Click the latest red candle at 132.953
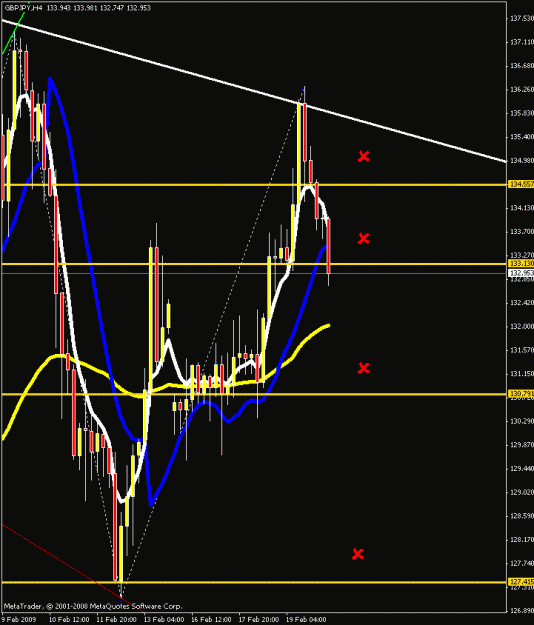The height and width of the screenshot is (625, 534). [x=329, y=246]
